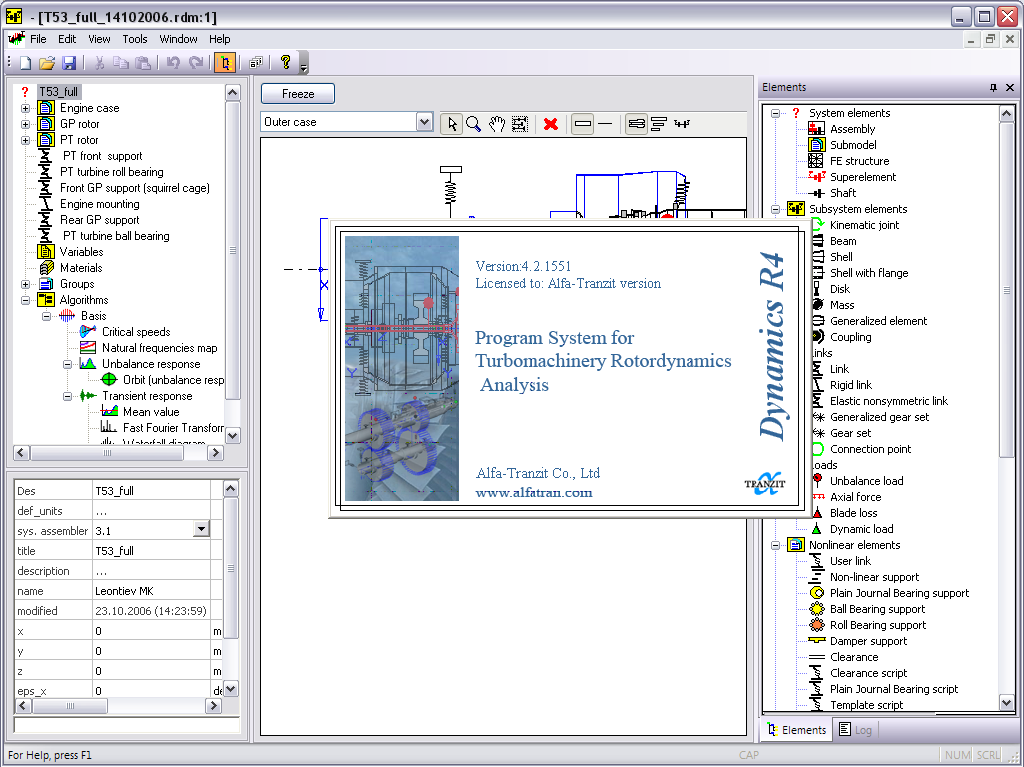1024x767 pixels.
Task: Click the Damper support icon
Action: [817, 641]
